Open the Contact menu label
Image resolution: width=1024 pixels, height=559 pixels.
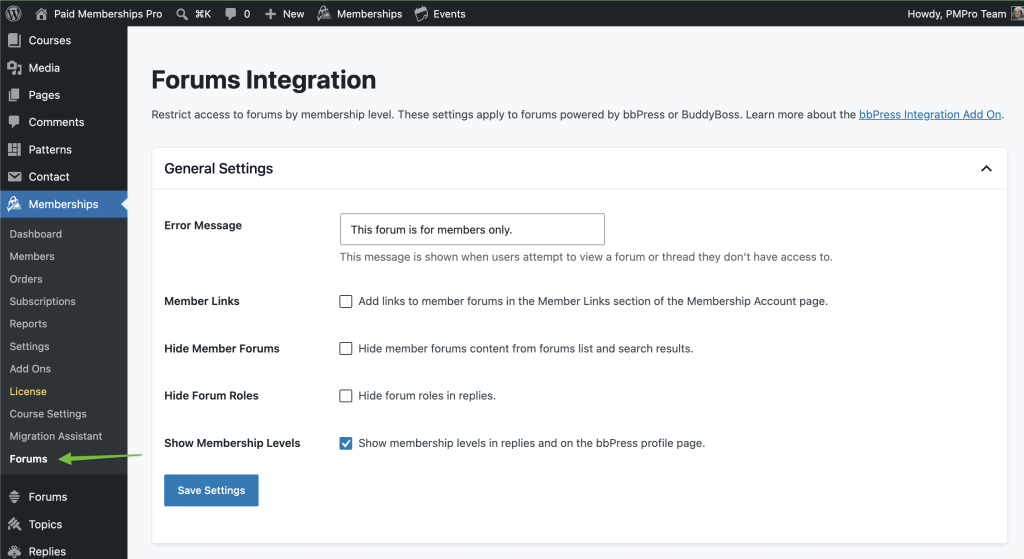coord(49,177)
